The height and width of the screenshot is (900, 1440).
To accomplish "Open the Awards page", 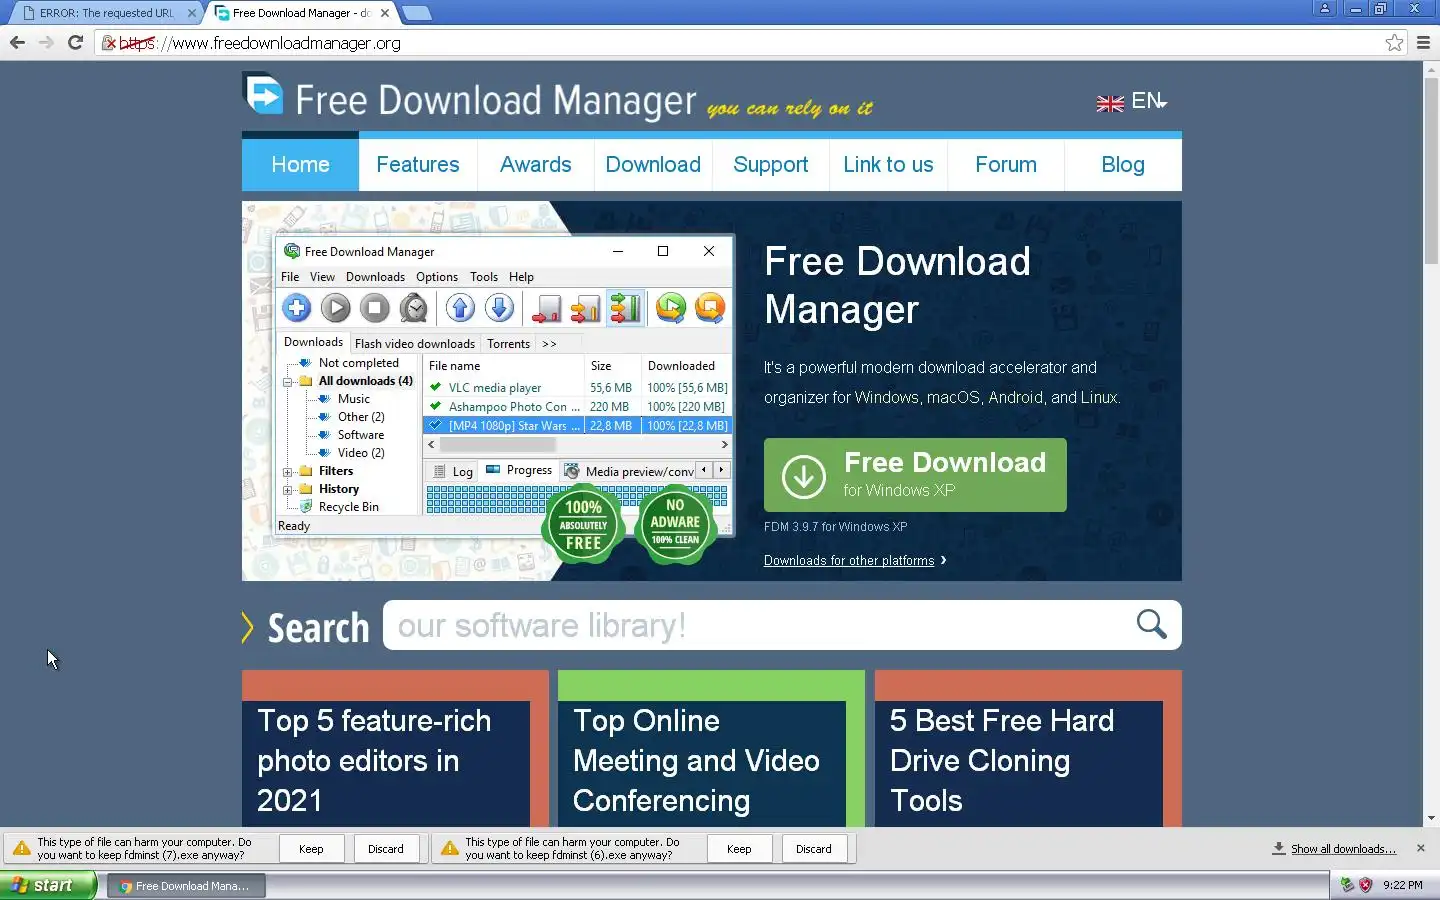I will [x=536, y=165].
